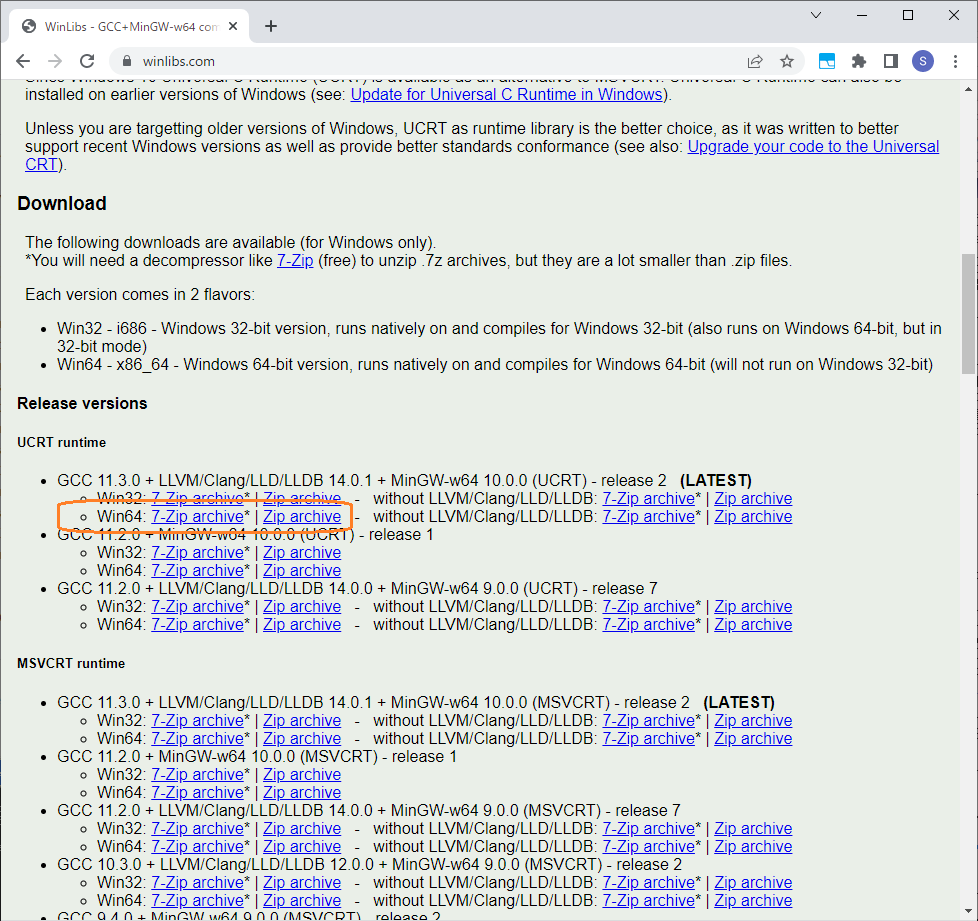This screenshot has width=978, height=921.
Task: Download UCRT release 7 Win32 Zip archive without LLVM
Action: click(x=753, y=607)
